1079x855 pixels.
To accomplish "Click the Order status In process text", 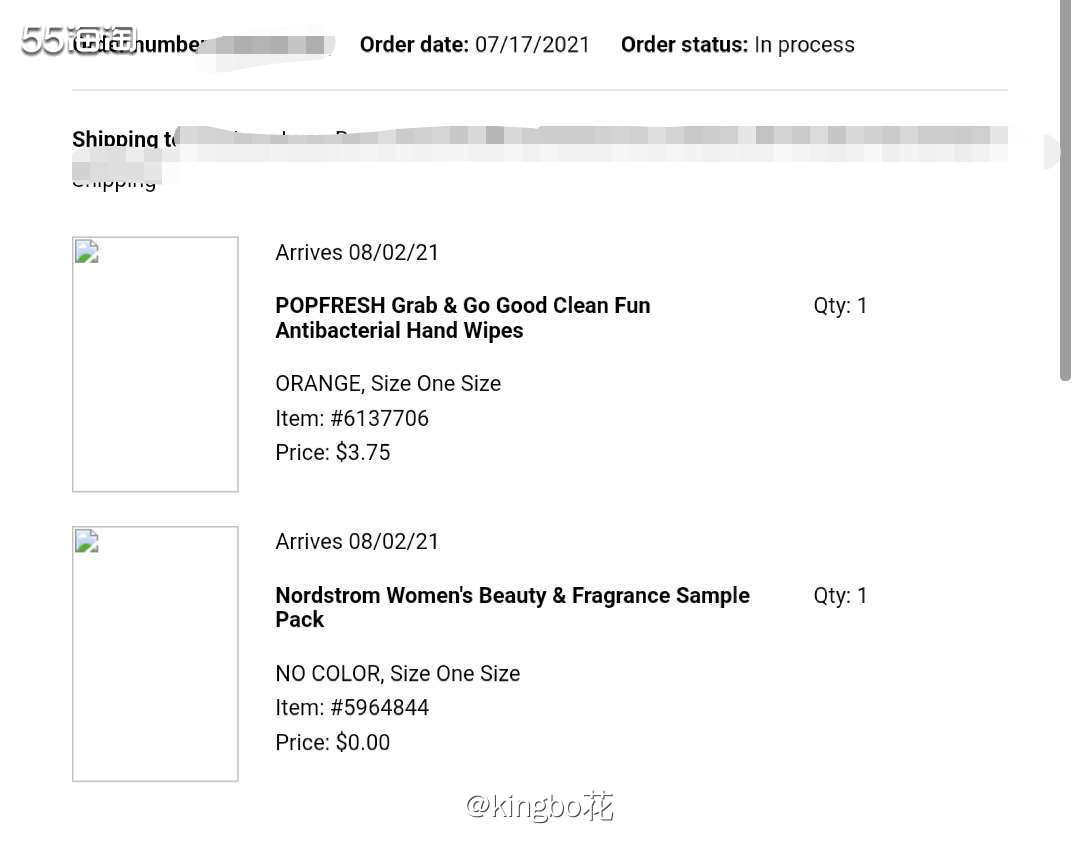I will [x=738, y=45].
